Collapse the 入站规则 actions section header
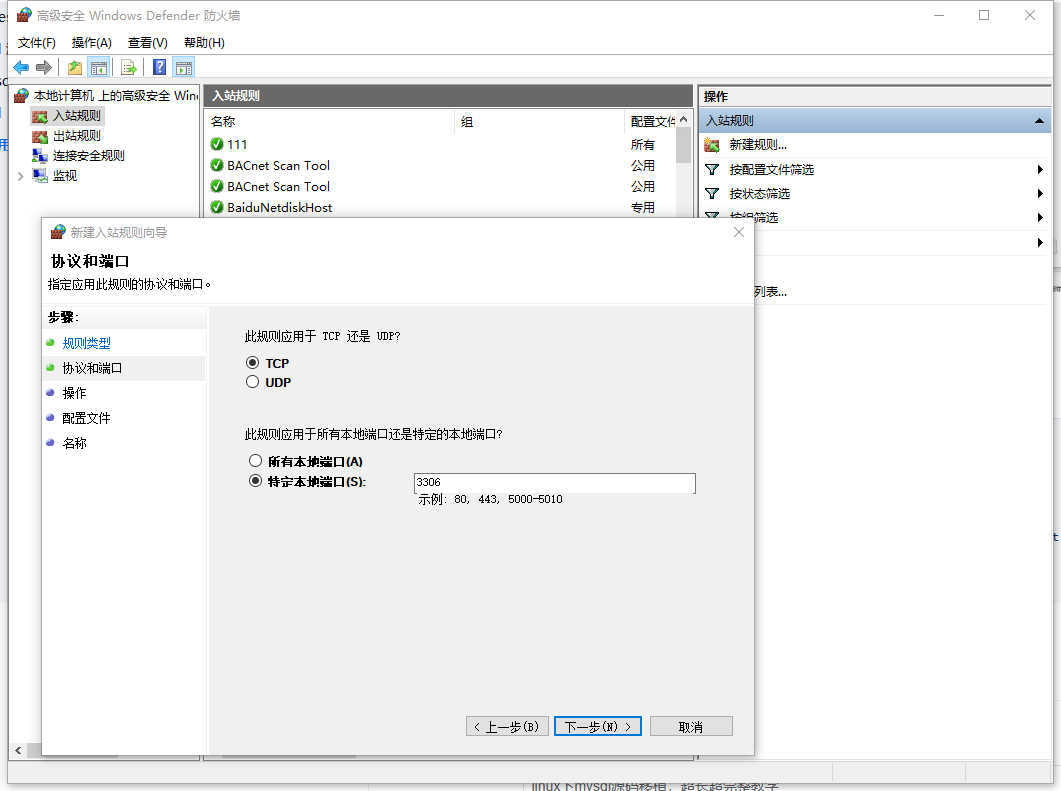This screenshot has width=1061, height=791. coord(1039,121)
